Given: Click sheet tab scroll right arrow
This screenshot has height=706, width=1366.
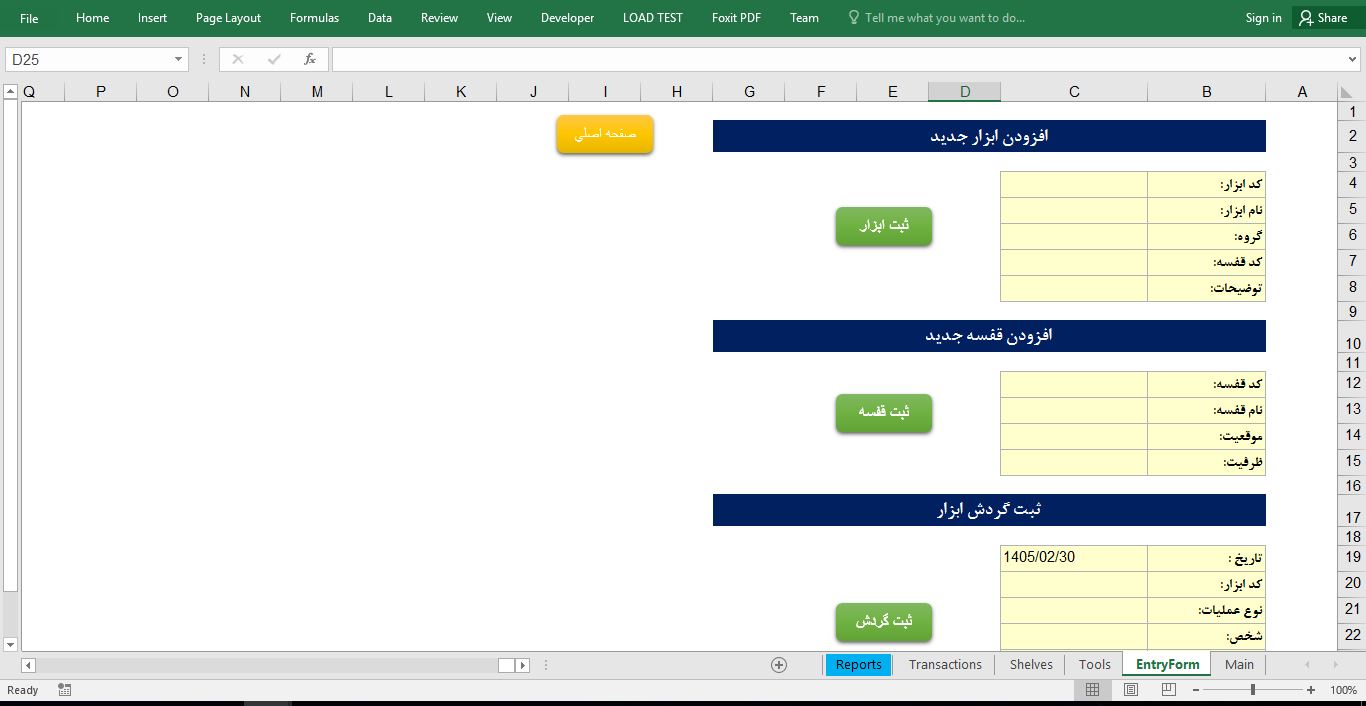Looking at the screenshot, I should click(1338, 665).
